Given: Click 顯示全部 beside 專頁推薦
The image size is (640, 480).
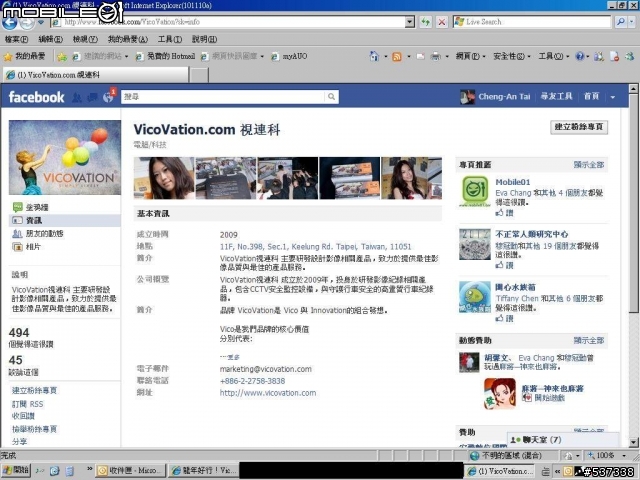Looking at the screenshot, I should [x=589, y=165].
